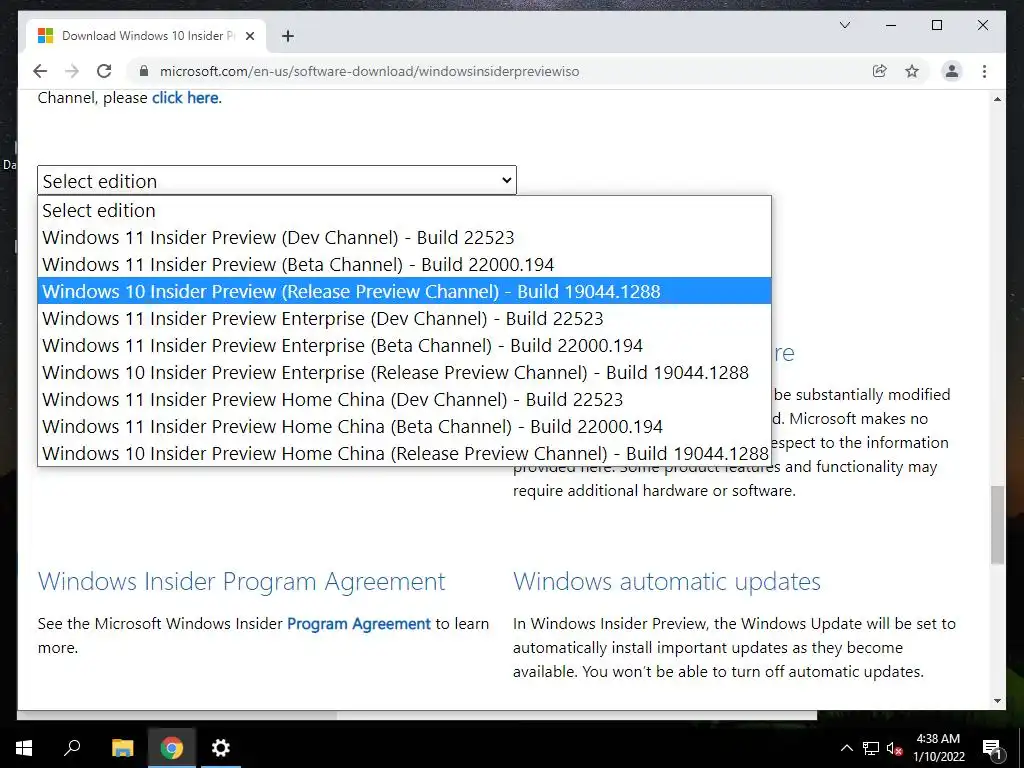1024x768 pixels.
Task: Close the Download Windows 10 Insider tab
Action: (249, 36)
